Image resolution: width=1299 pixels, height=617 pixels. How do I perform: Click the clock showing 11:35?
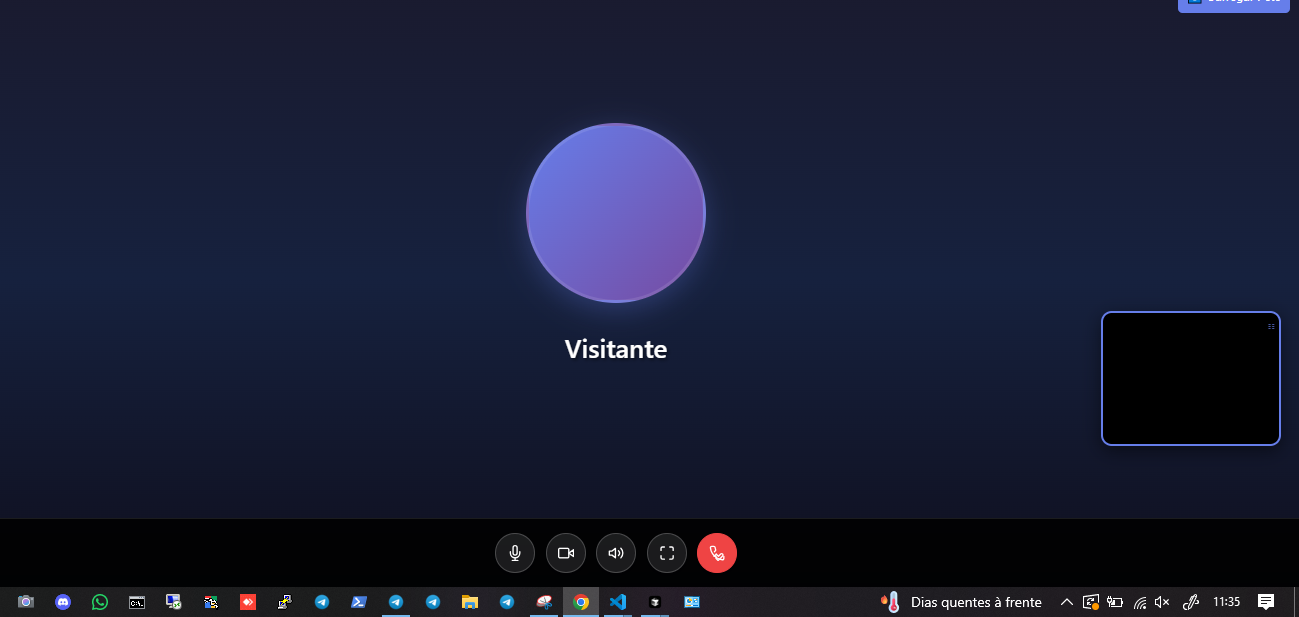coord(1226,602)
